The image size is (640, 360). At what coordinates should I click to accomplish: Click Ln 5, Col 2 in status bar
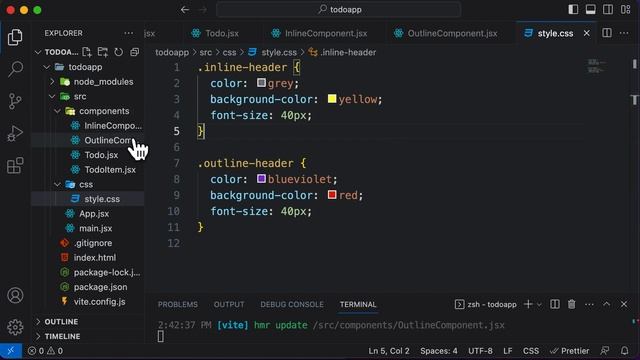[x=389, y=351]
